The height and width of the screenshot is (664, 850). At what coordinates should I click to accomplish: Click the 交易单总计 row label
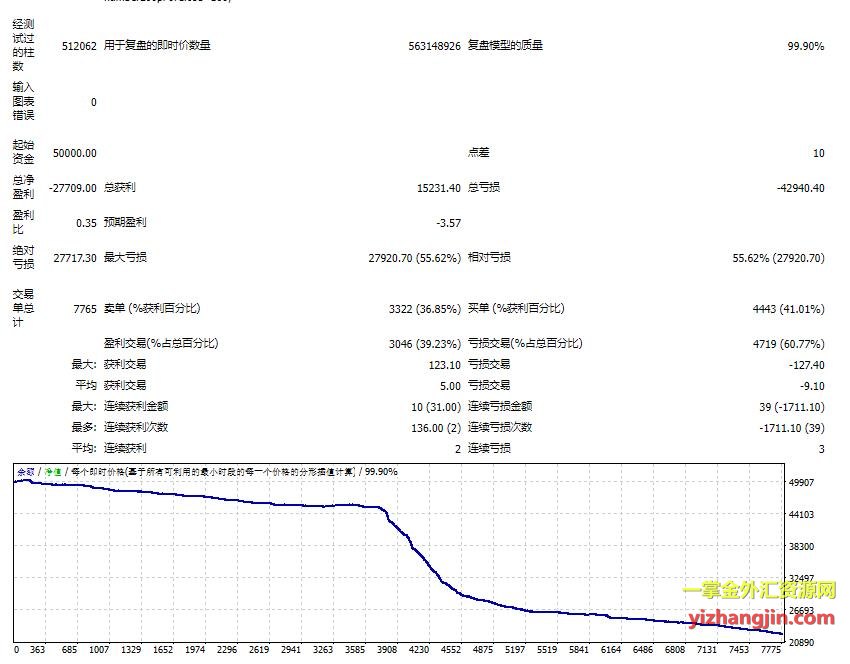coord(23,308)
